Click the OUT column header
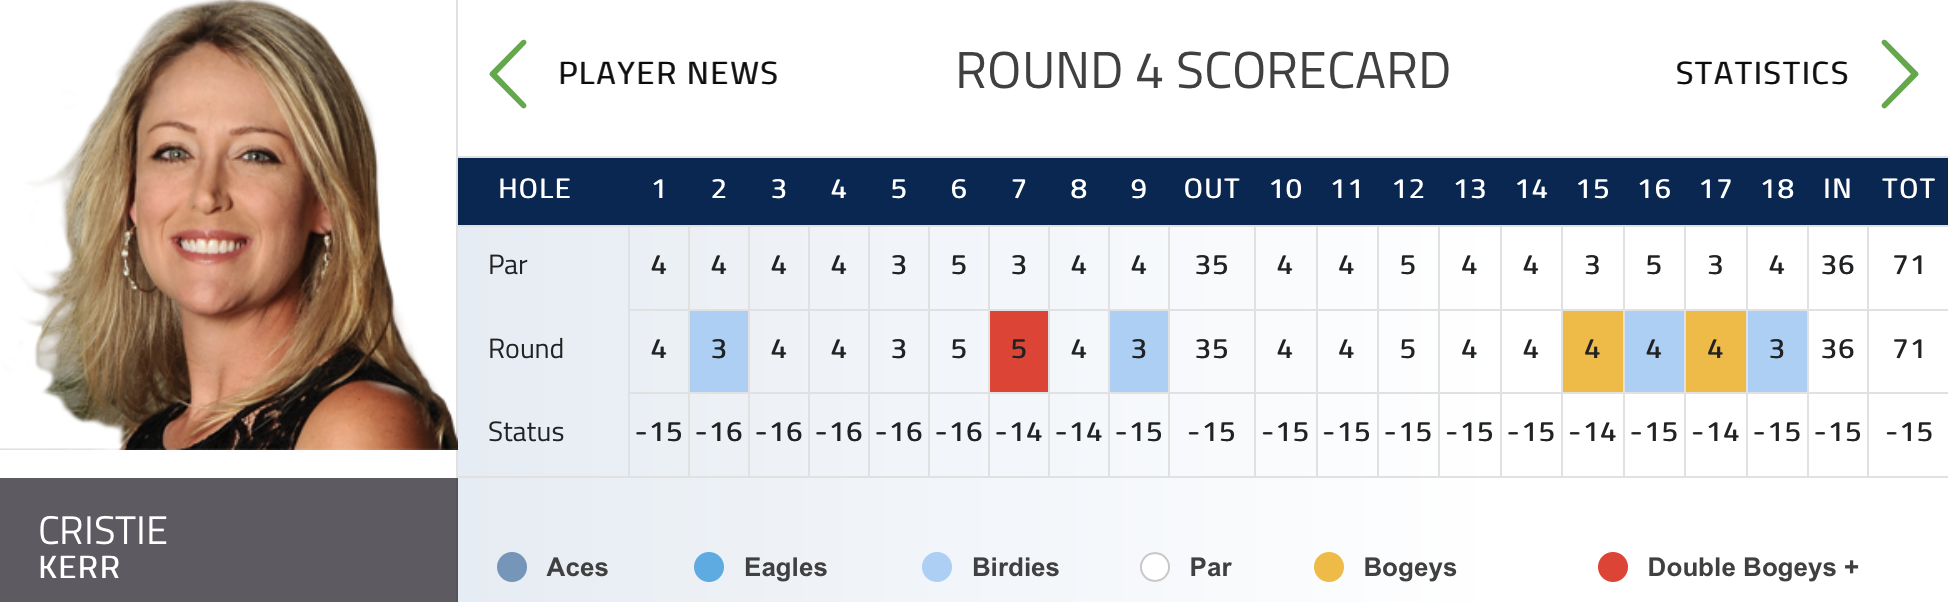This screenshot has height=602, width=1948. pos(1212,189)
